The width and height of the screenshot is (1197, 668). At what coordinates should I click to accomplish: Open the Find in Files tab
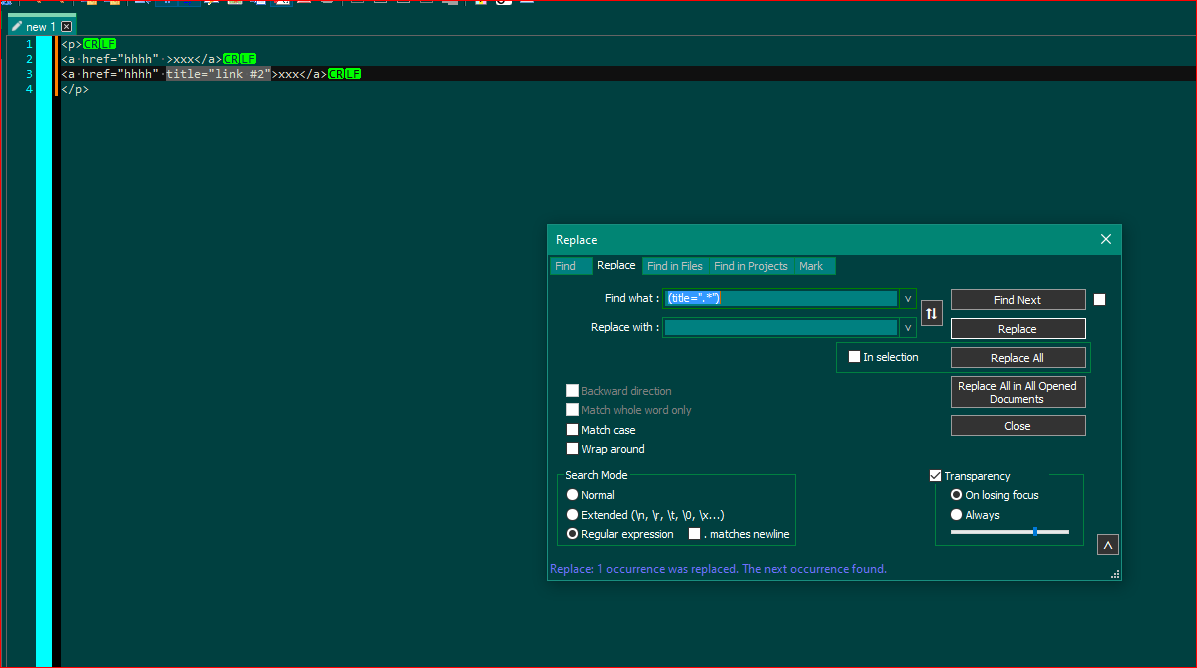point(675,266)
